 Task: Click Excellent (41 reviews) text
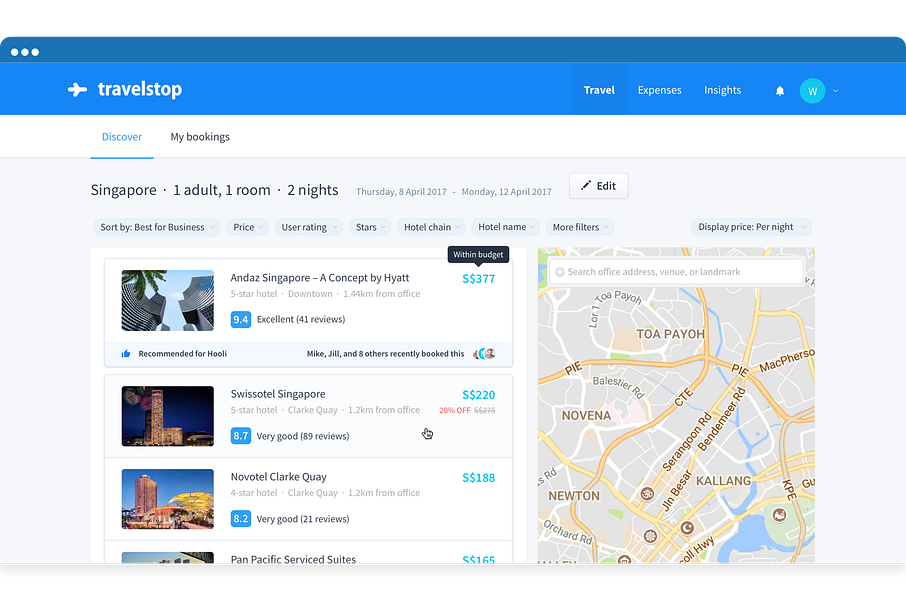click(x=300, y=319)
